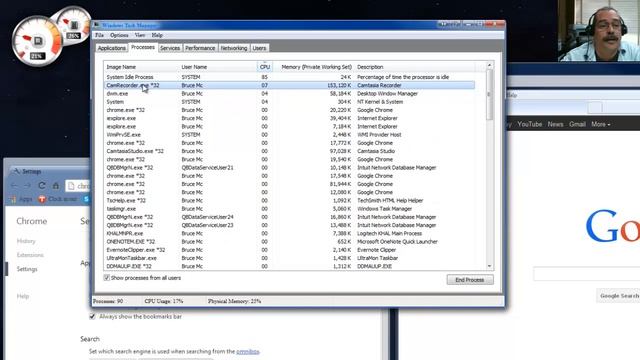Select the TscHelp.exe *32 process
This screenshot has height=360, width=640.
click(x=289, y=200)
